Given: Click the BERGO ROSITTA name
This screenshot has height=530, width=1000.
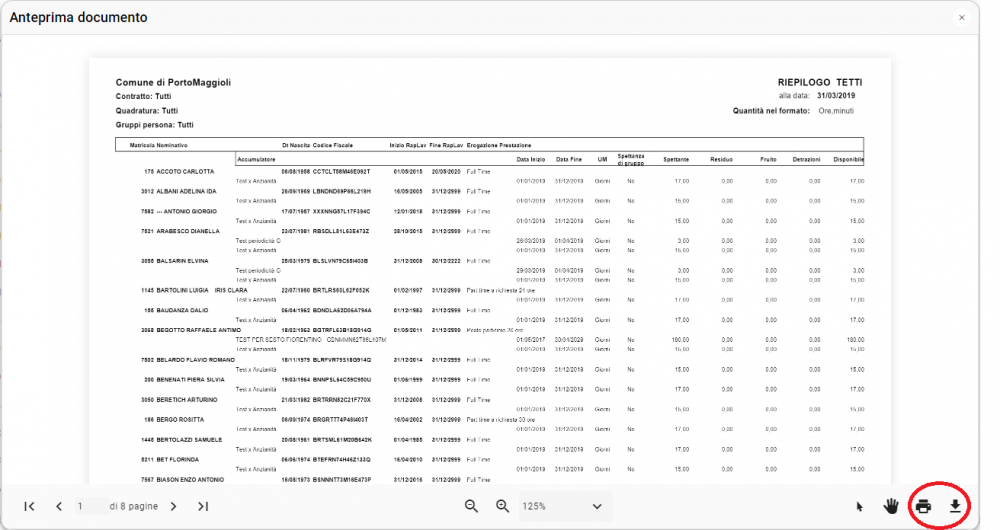Looking at the screenshot, I should pyautogui.click(x=180, y=420).
